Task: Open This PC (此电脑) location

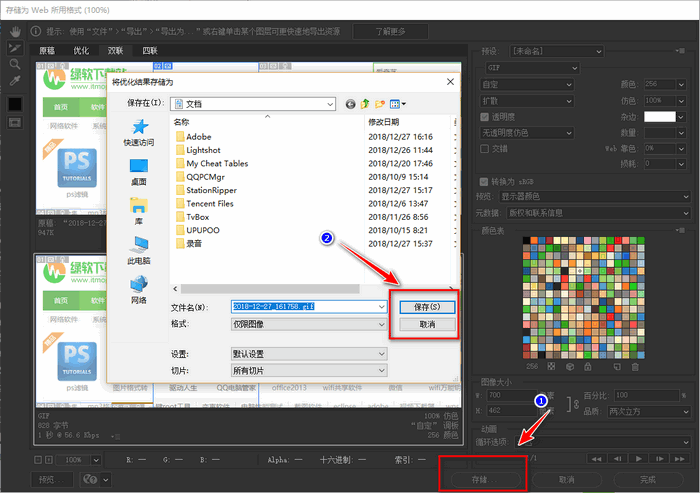Action: (x=139, y=251)
